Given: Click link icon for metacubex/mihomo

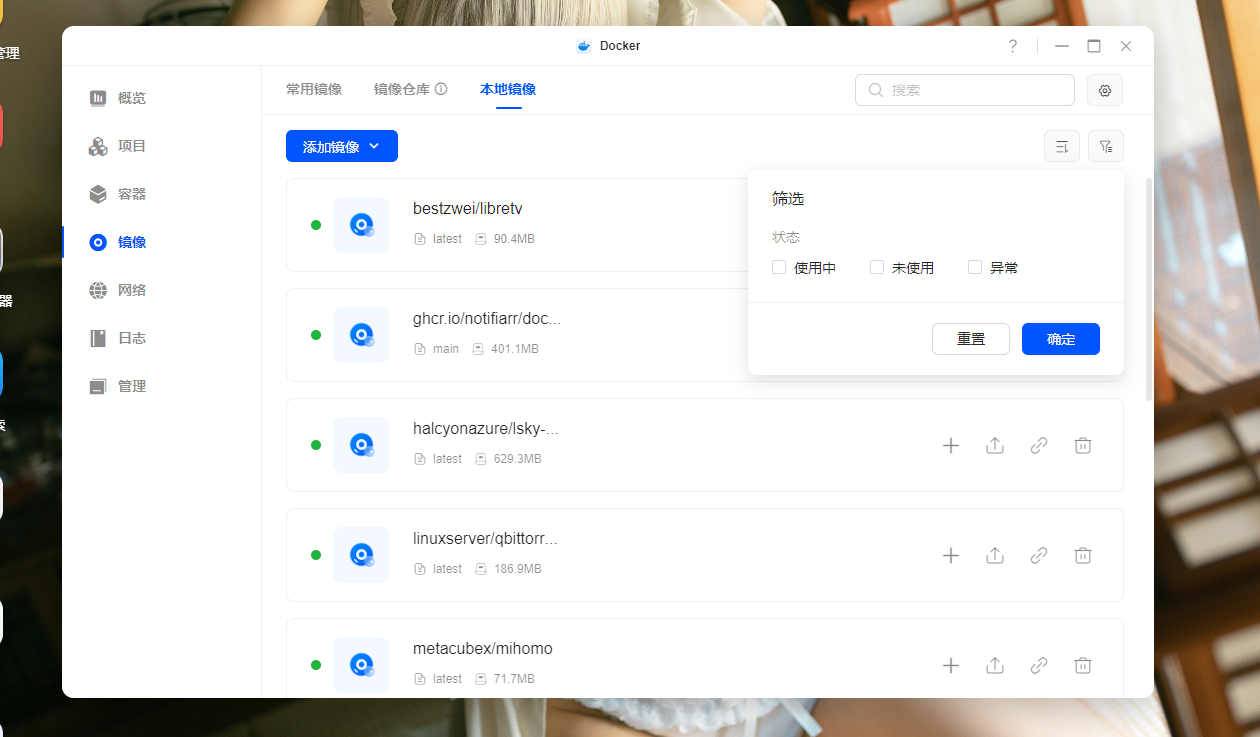Looking at the screenshot, I should coord(1039,665).
